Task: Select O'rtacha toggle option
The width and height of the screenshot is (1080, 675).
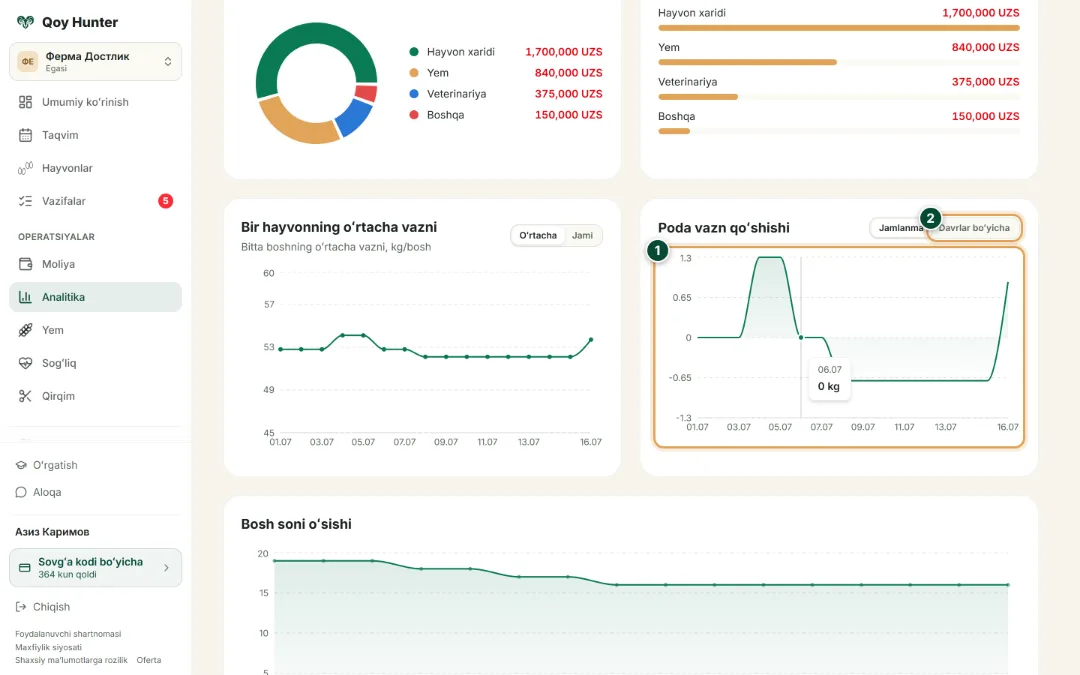Action: coord(537,236)
